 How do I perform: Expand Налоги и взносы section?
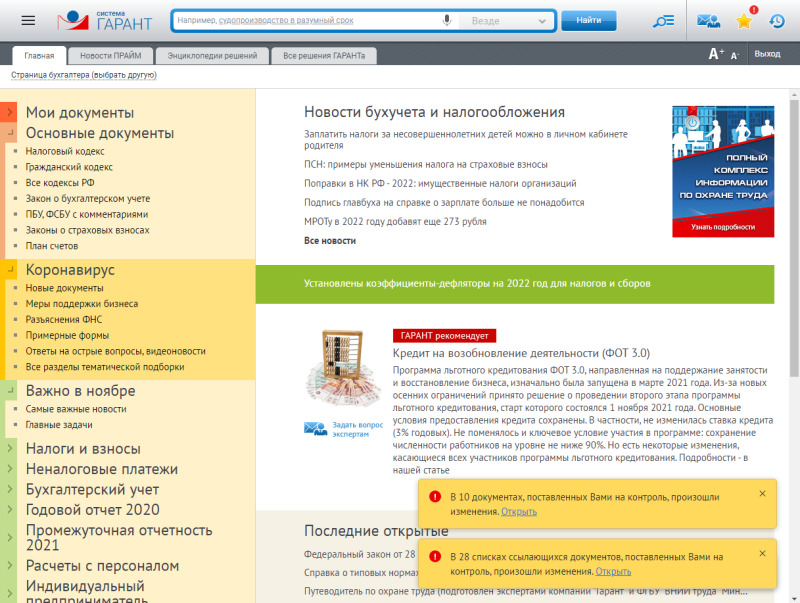(9, 448)
